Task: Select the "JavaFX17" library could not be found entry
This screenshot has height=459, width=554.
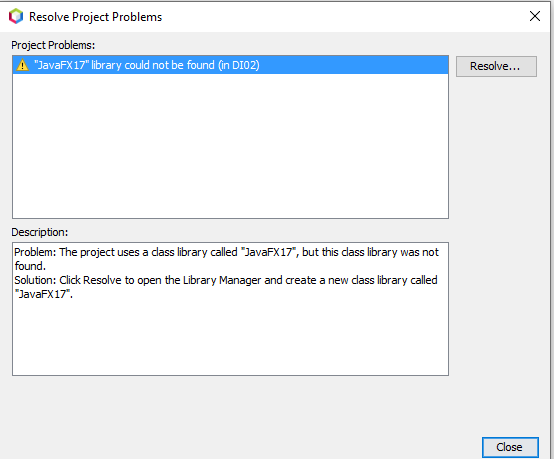Action: point(230,65)
